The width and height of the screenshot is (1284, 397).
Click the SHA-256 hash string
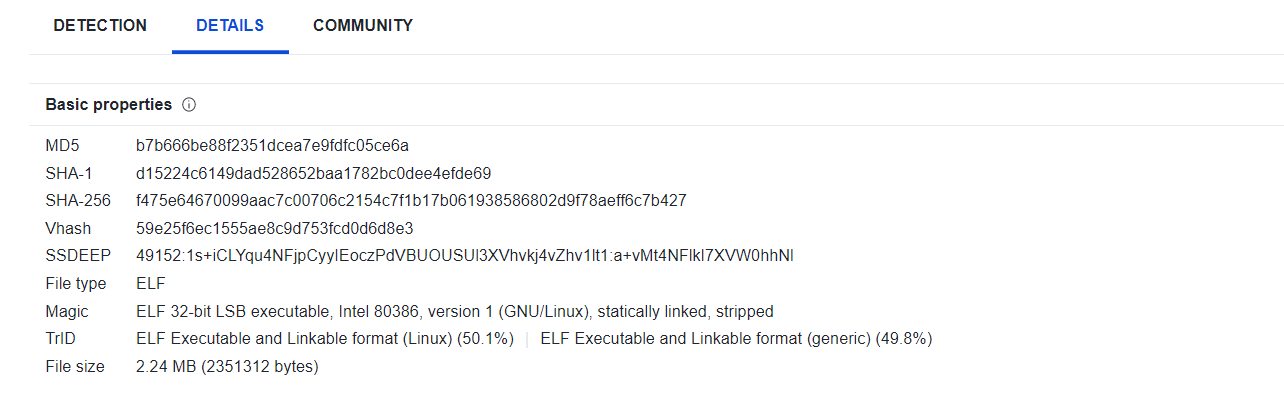click(x=411, y=201)
